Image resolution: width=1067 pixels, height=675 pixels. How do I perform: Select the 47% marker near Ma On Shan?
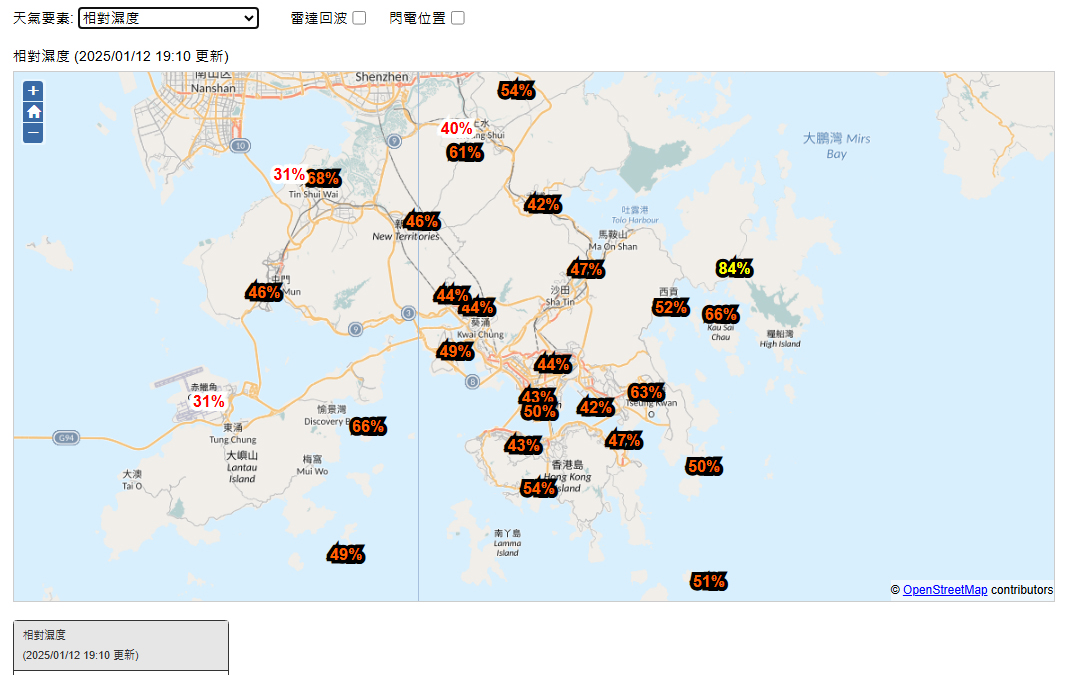tap(586, 269)
